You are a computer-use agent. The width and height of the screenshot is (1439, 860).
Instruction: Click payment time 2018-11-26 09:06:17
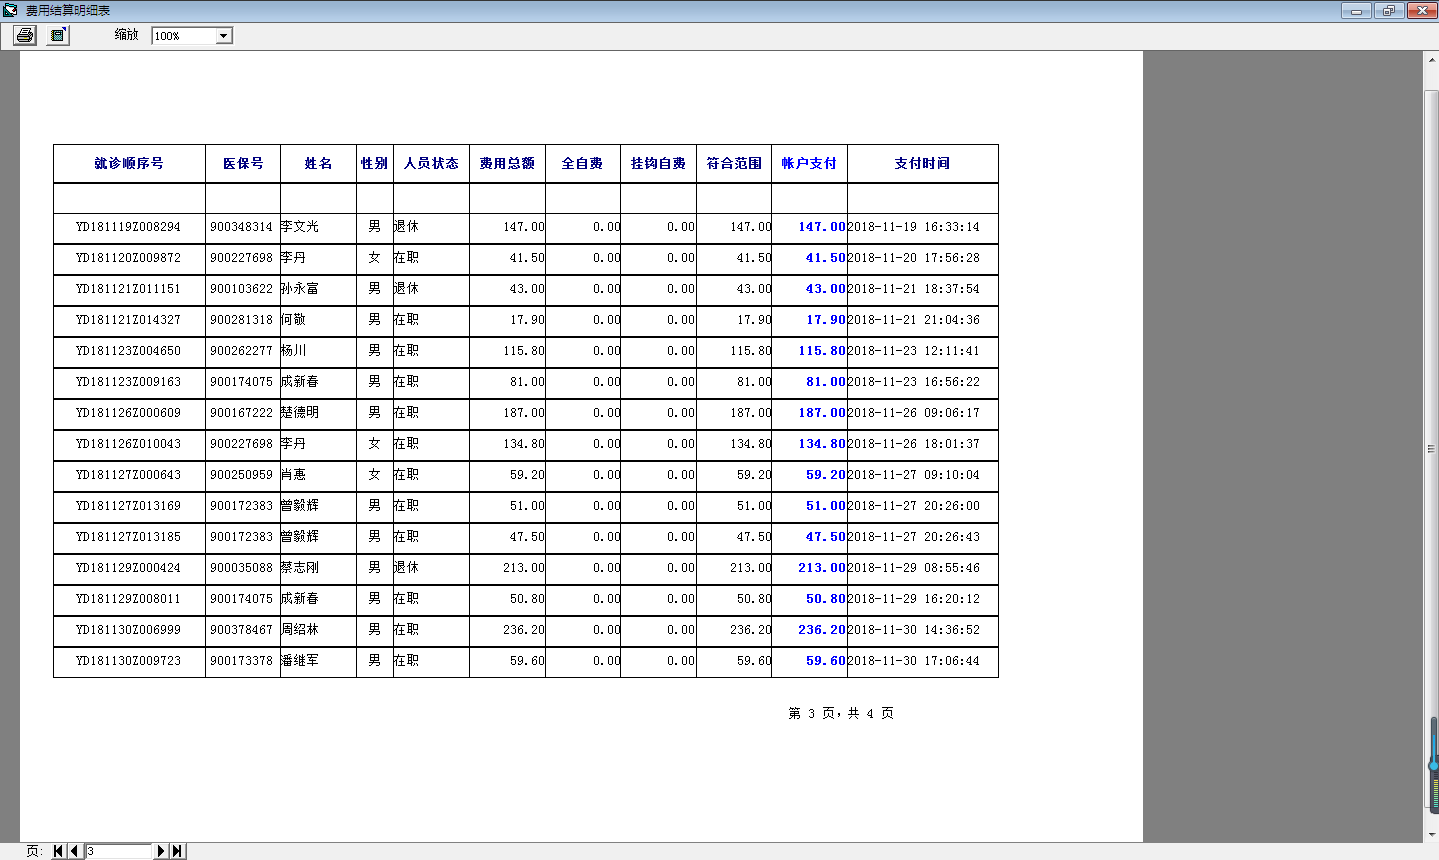pos(914,413)
